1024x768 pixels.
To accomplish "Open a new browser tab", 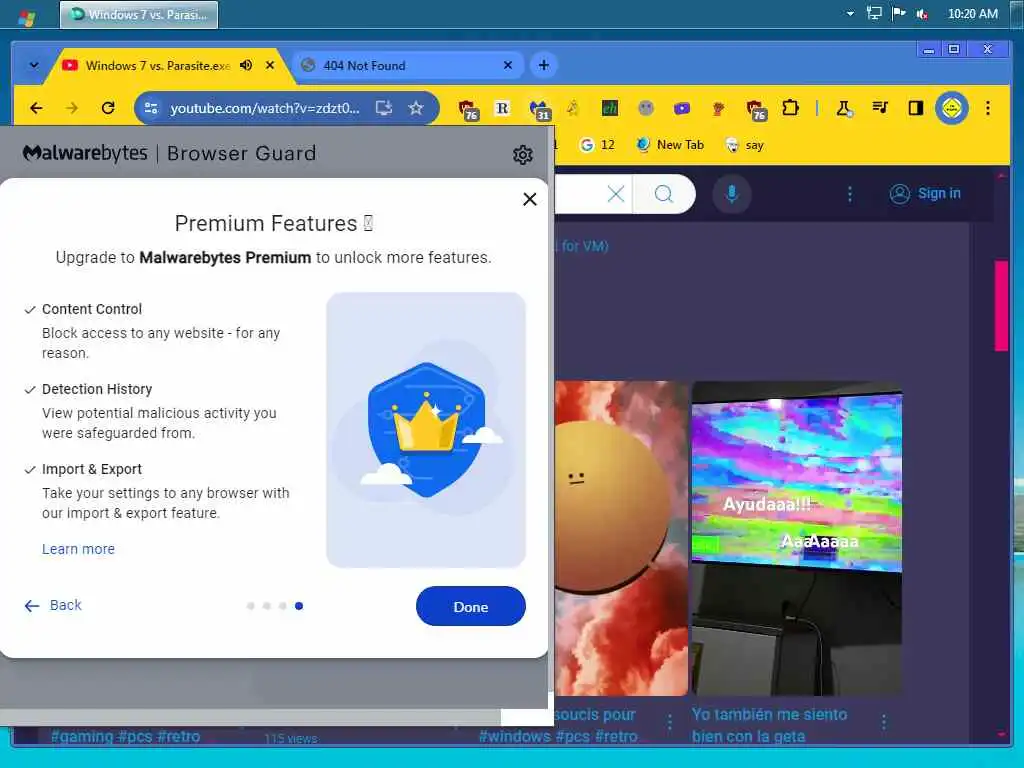I will [x=543, y=65].
